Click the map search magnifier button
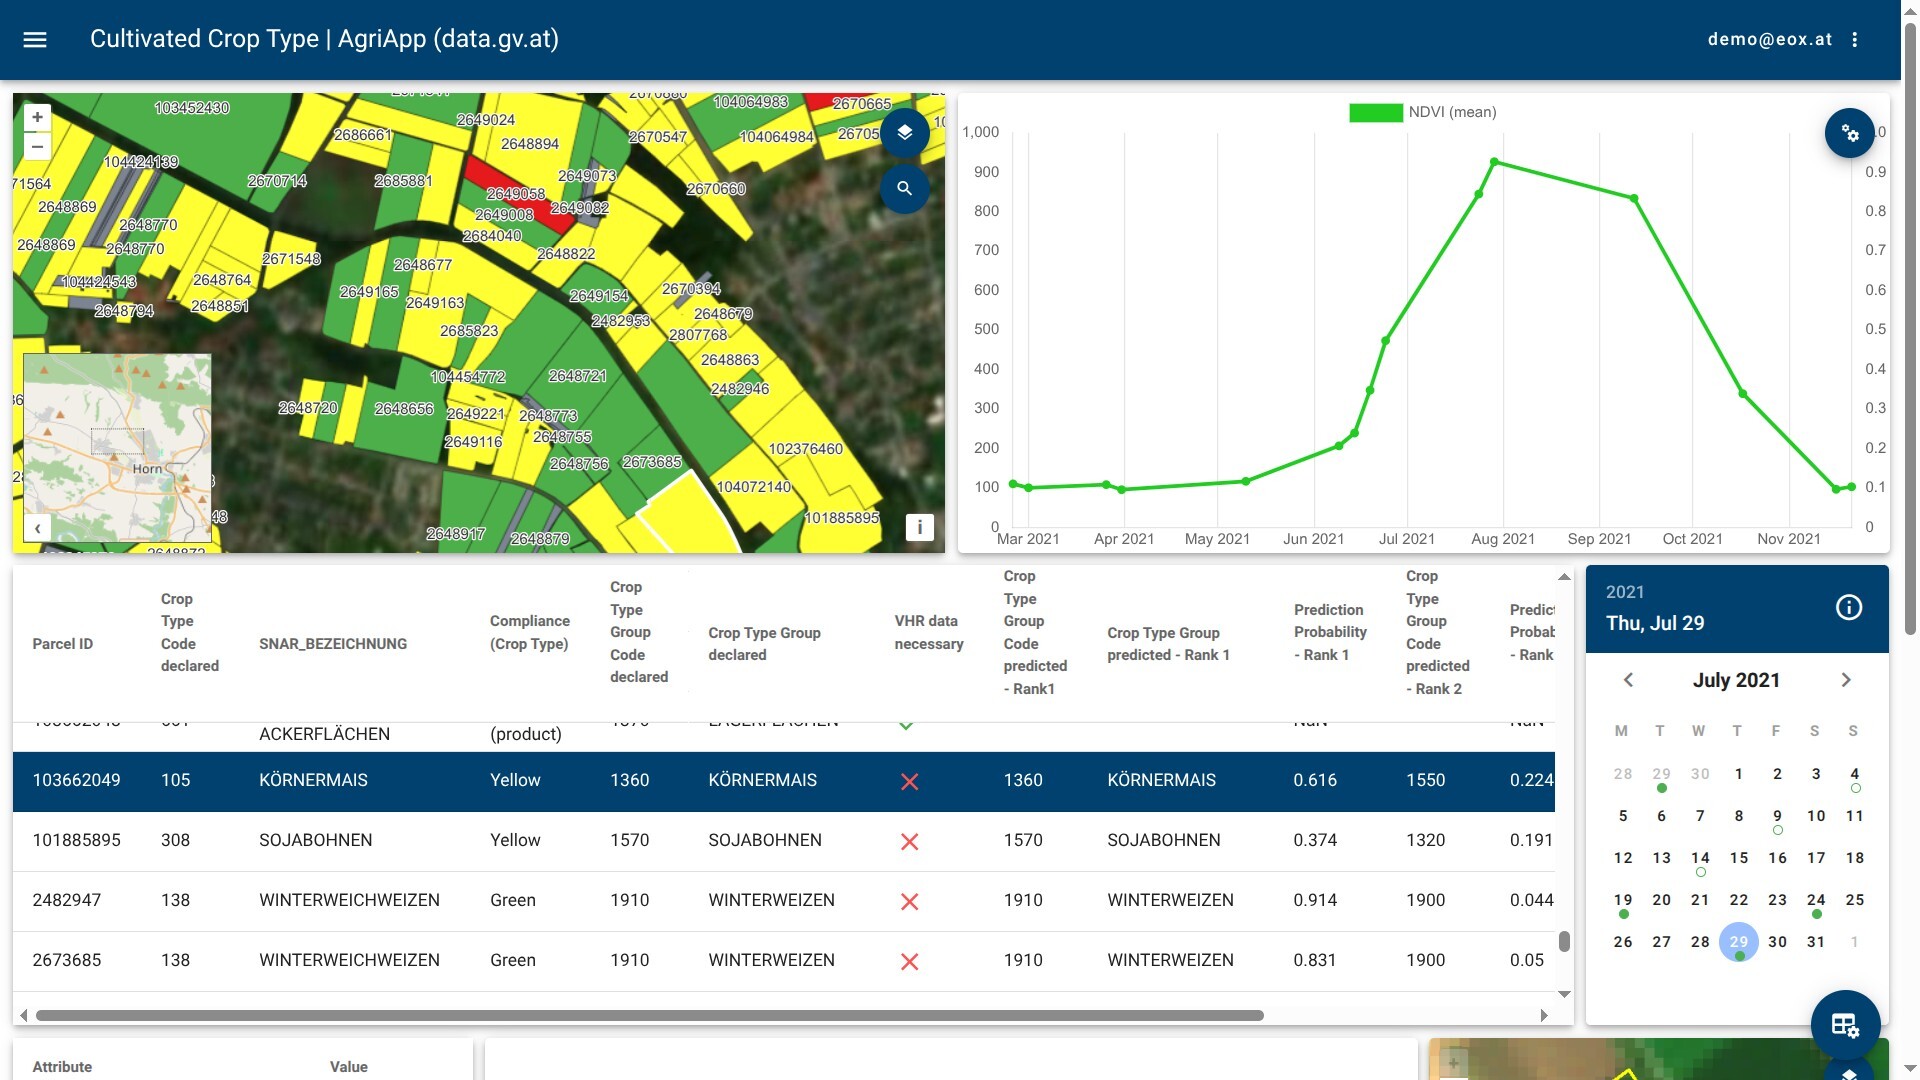1920x1080 pixels. 904,188
